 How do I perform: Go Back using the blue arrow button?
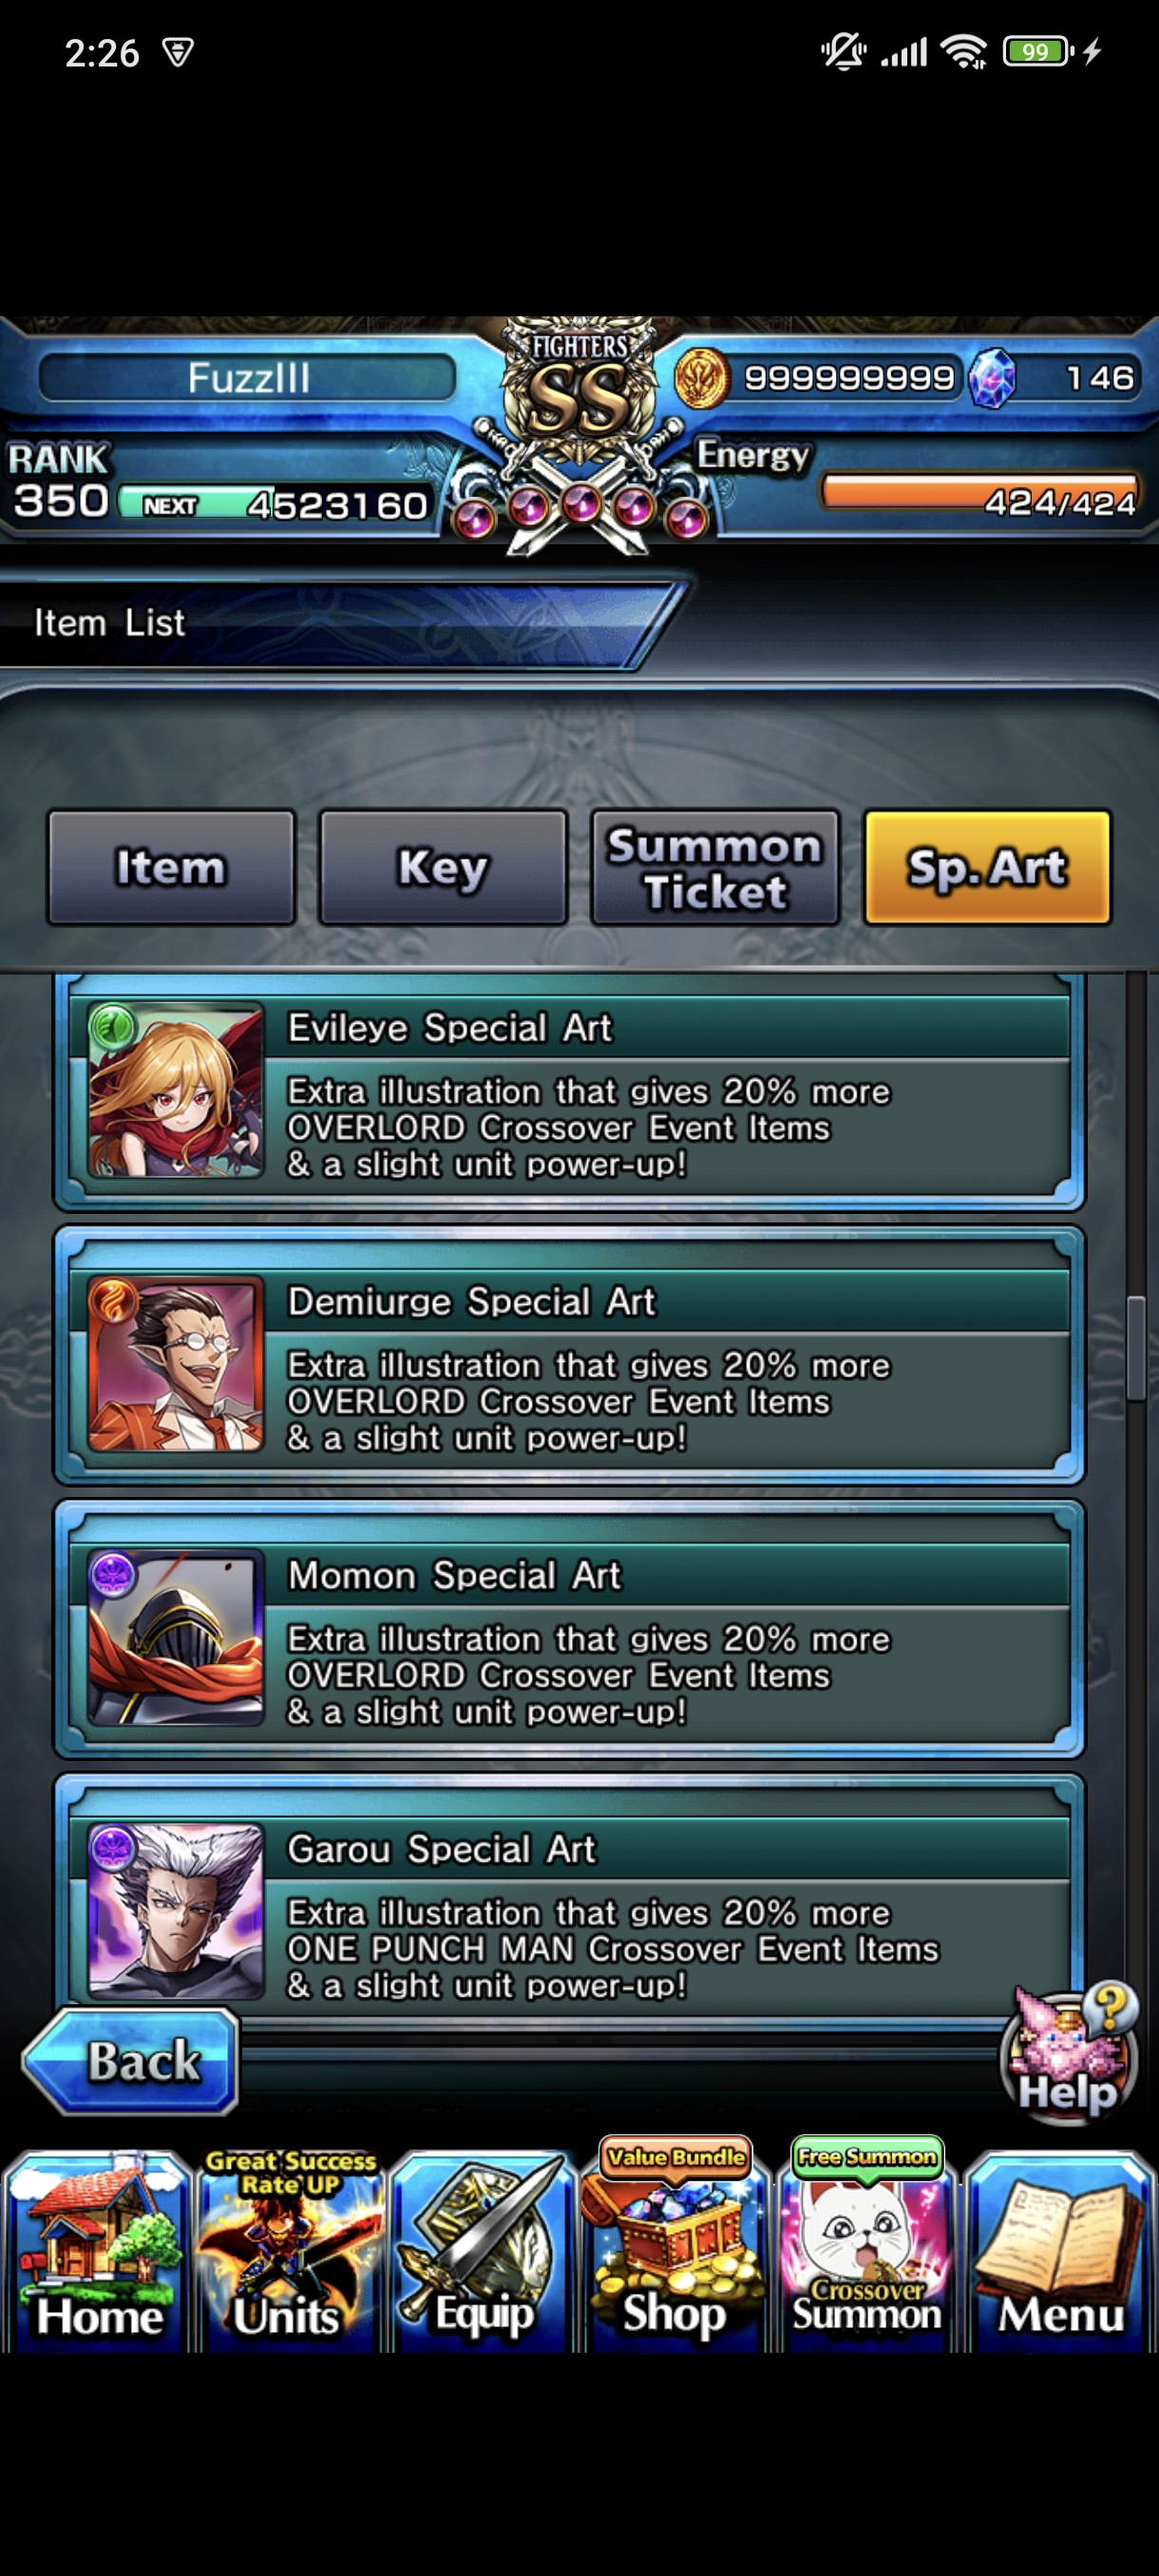point(130,2061)
